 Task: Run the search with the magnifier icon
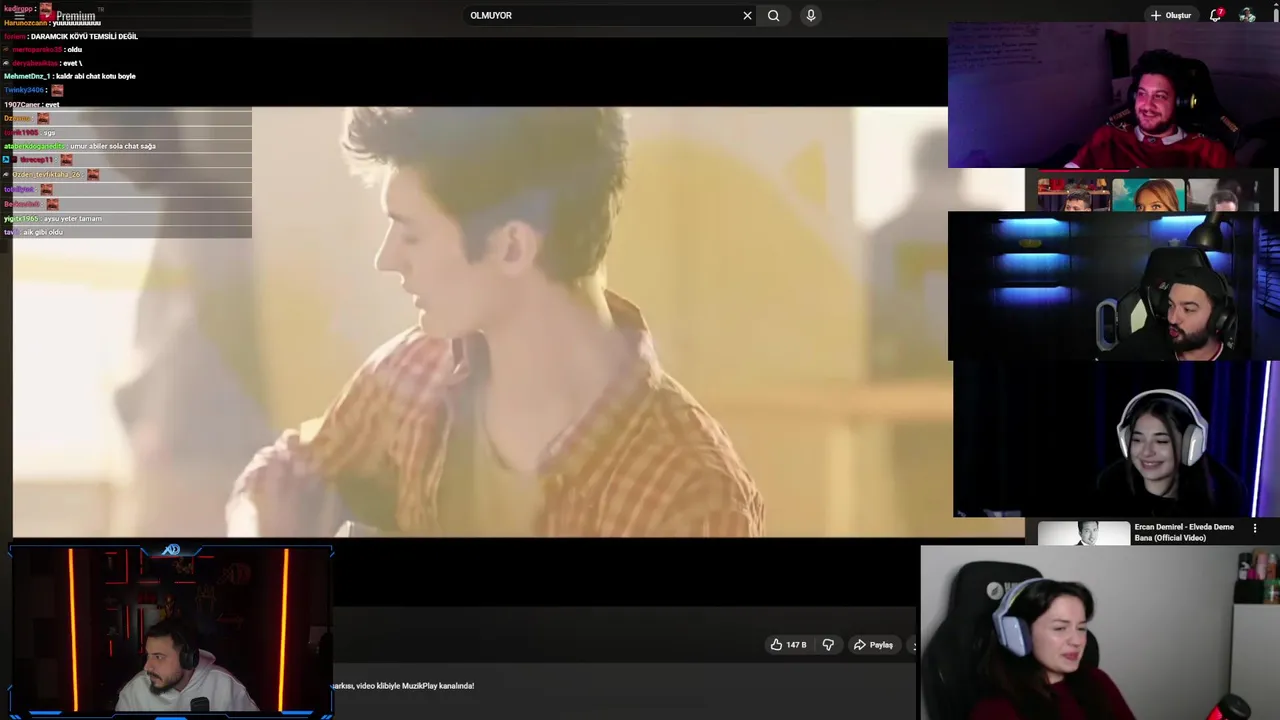(x=773, y=16)
